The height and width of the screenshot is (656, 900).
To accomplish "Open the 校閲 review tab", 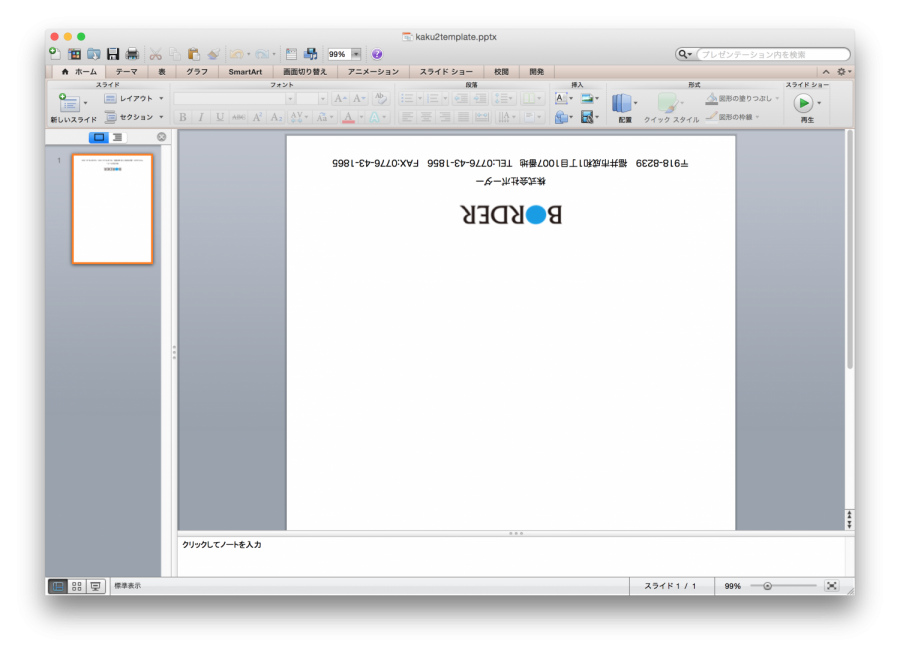I will tap(502, 72).
